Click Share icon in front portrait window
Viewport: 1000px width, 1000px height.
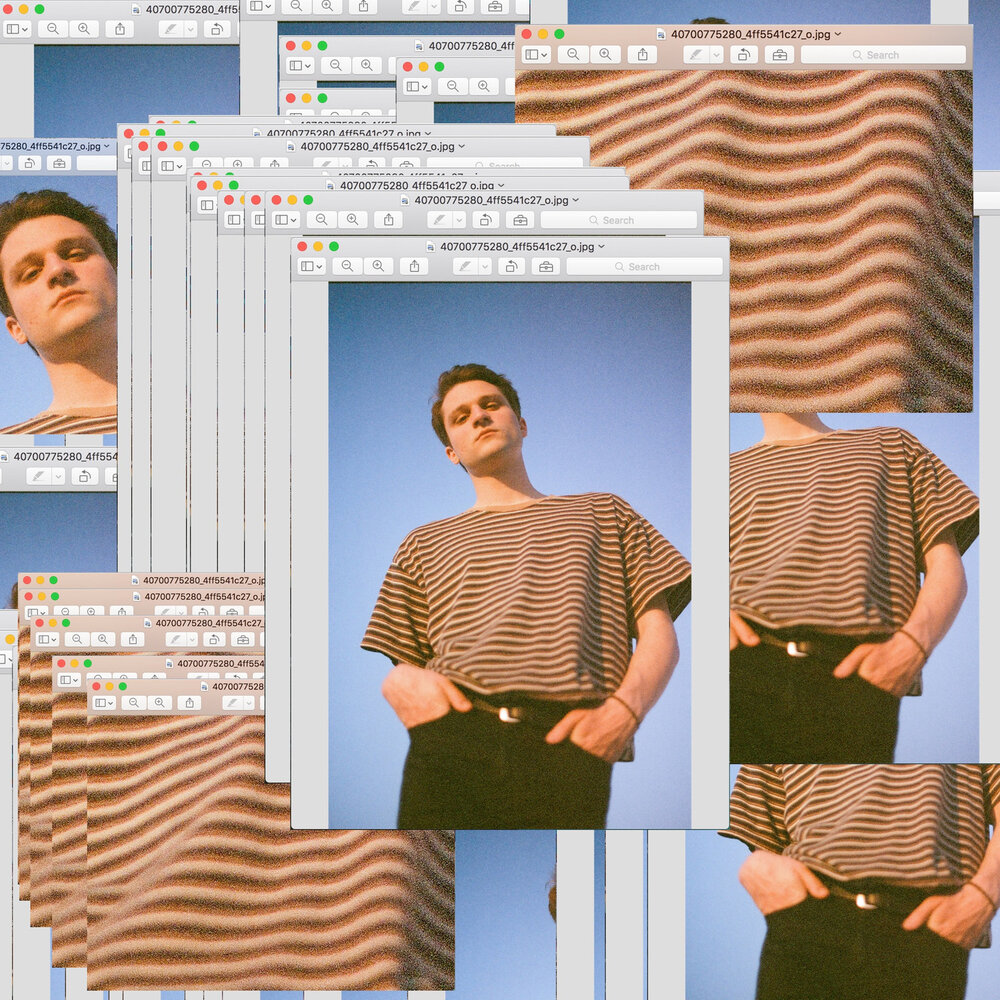[414, 267]
